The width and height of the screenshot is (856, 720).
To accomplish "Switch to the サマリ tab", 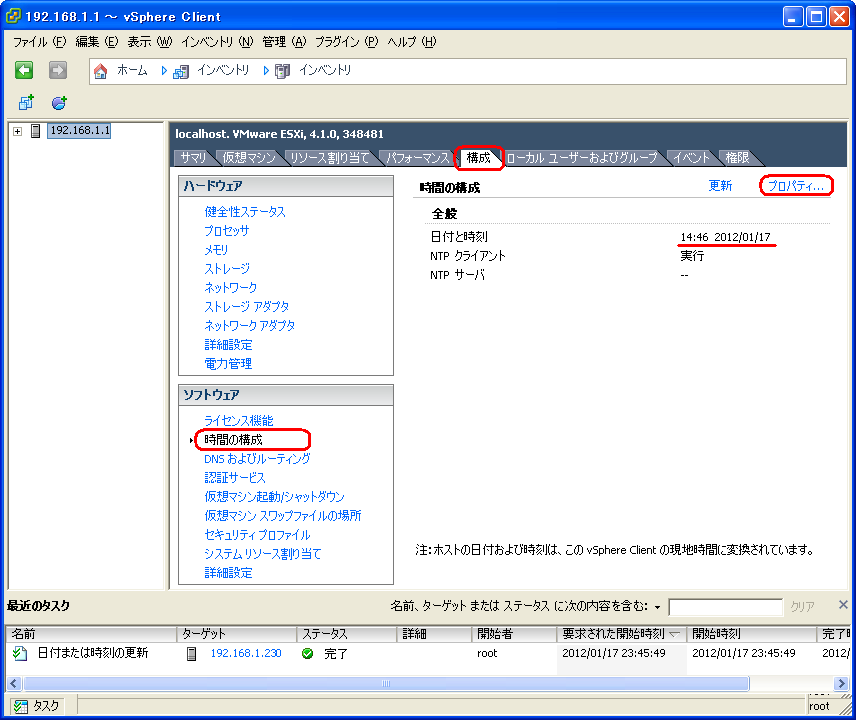I will (x=193, y=158).
